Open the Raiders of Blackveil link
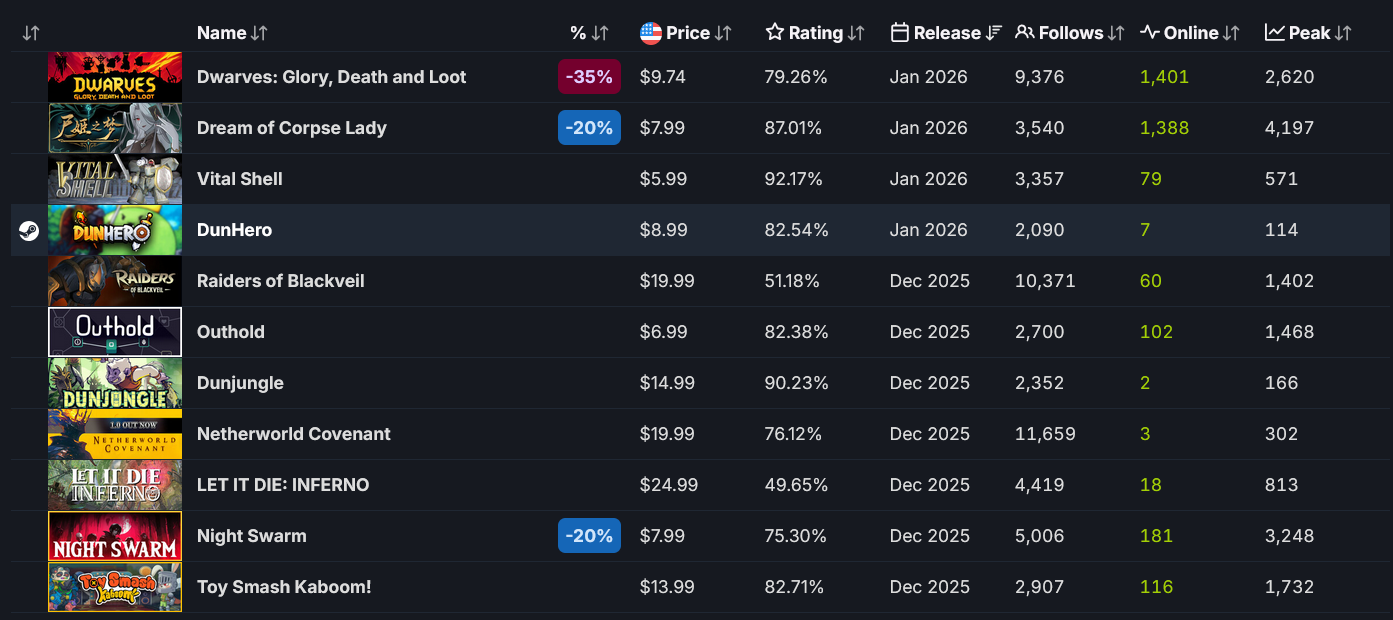The height and width of the screenshot is (620, 1393). point(280,281)
